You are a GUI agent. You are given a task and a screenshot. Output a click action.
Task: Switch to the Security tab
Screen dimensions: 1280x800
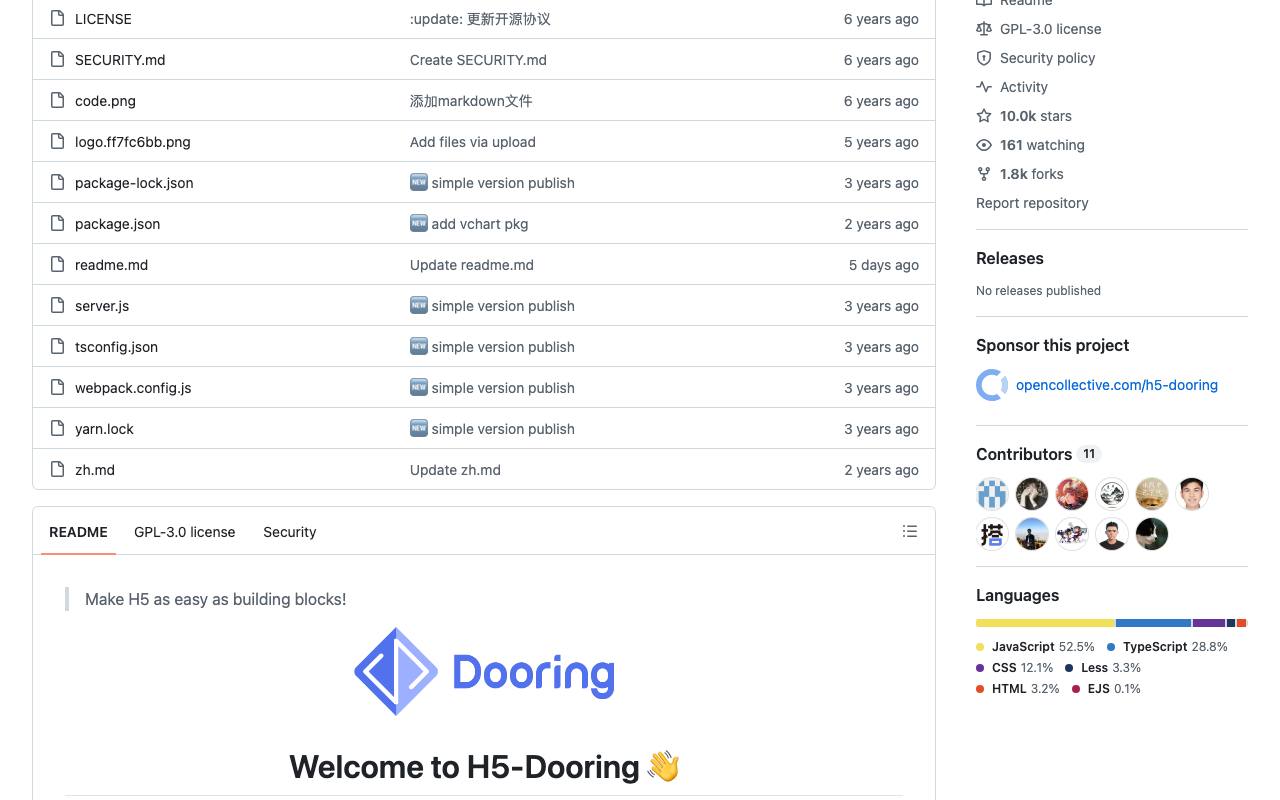[290, 532]
